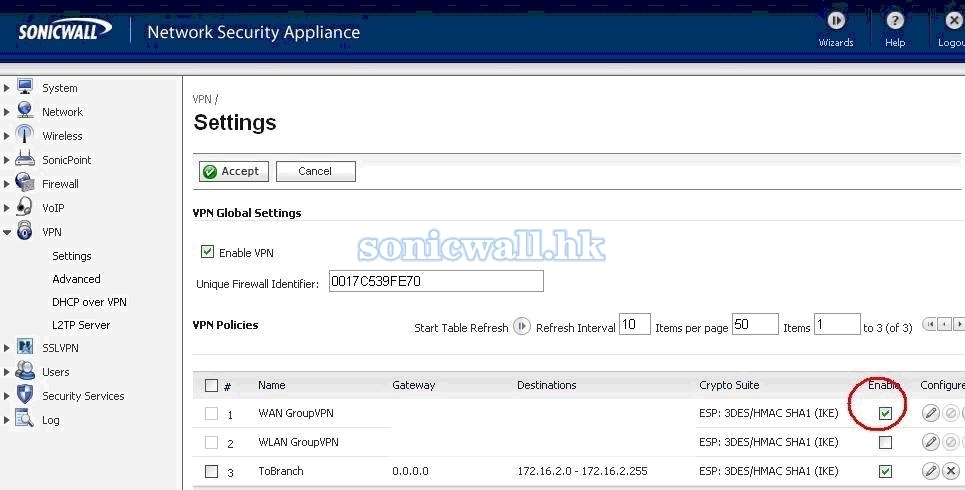The width and height of the screenshot is (965, 490).
Task: Sort table by Gateway column header
Action: (414, 385)
